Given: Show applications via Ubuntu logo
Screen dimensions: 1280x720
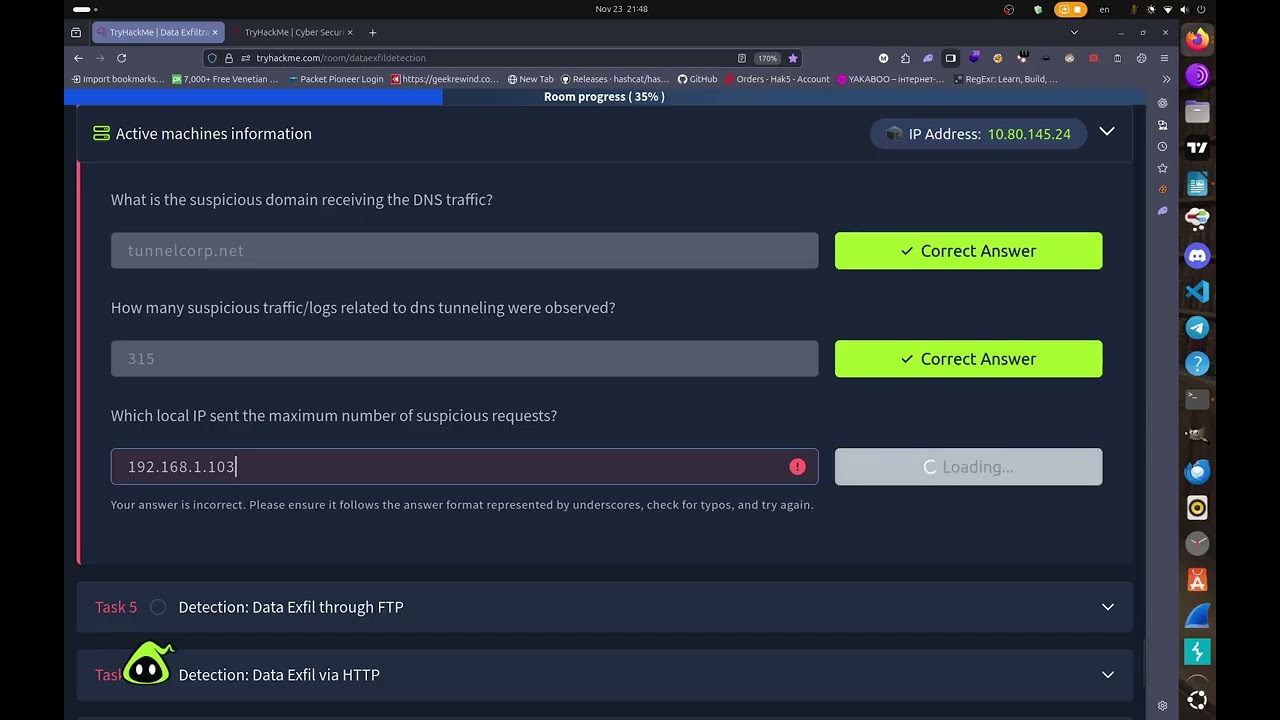Looking at the screenshot, I should pyautogui.click(x=1197, y=699).
